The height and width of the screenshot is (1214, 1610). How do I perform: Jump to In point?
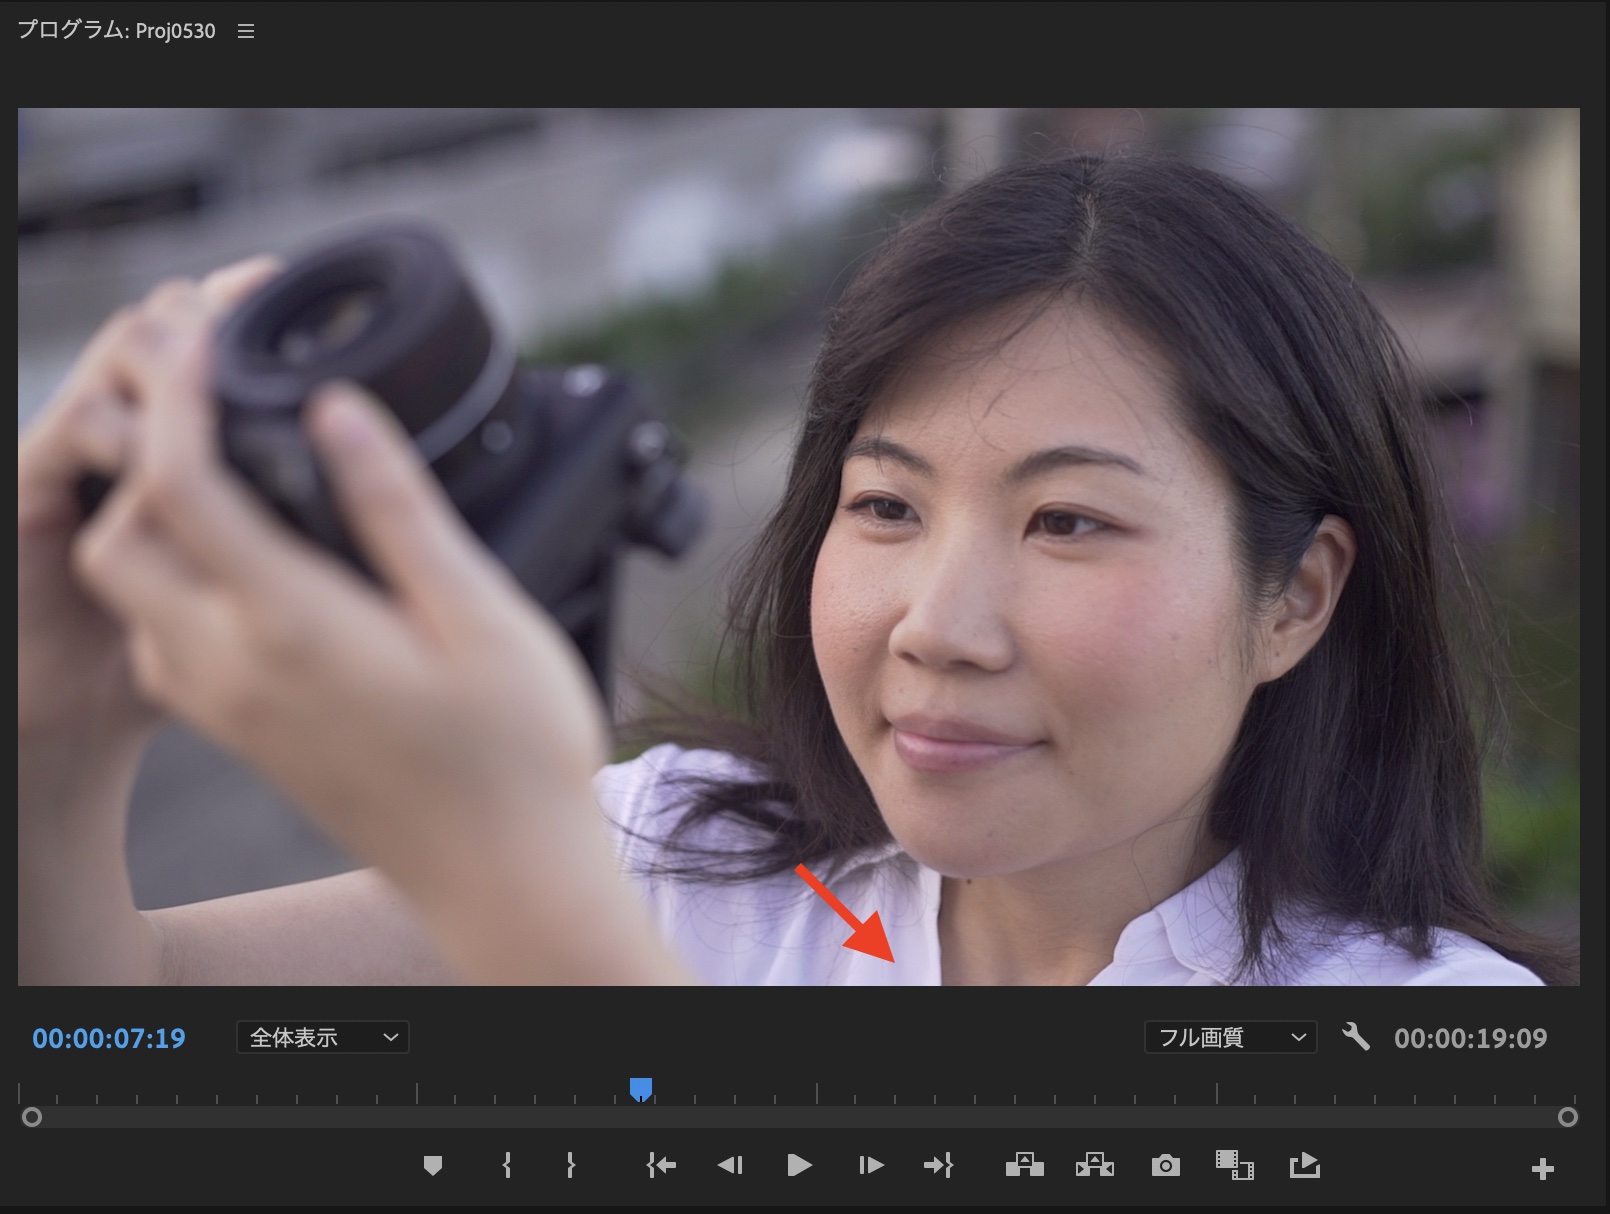[x=661, y=1165]
